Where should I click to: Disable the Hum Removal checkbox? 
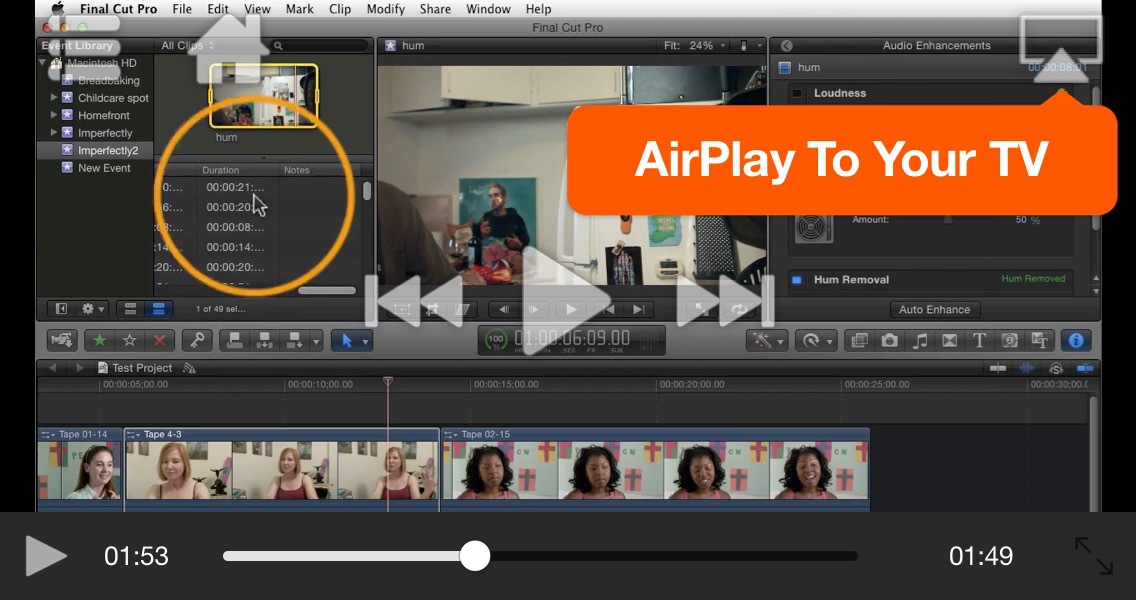[x=797, y=280]
